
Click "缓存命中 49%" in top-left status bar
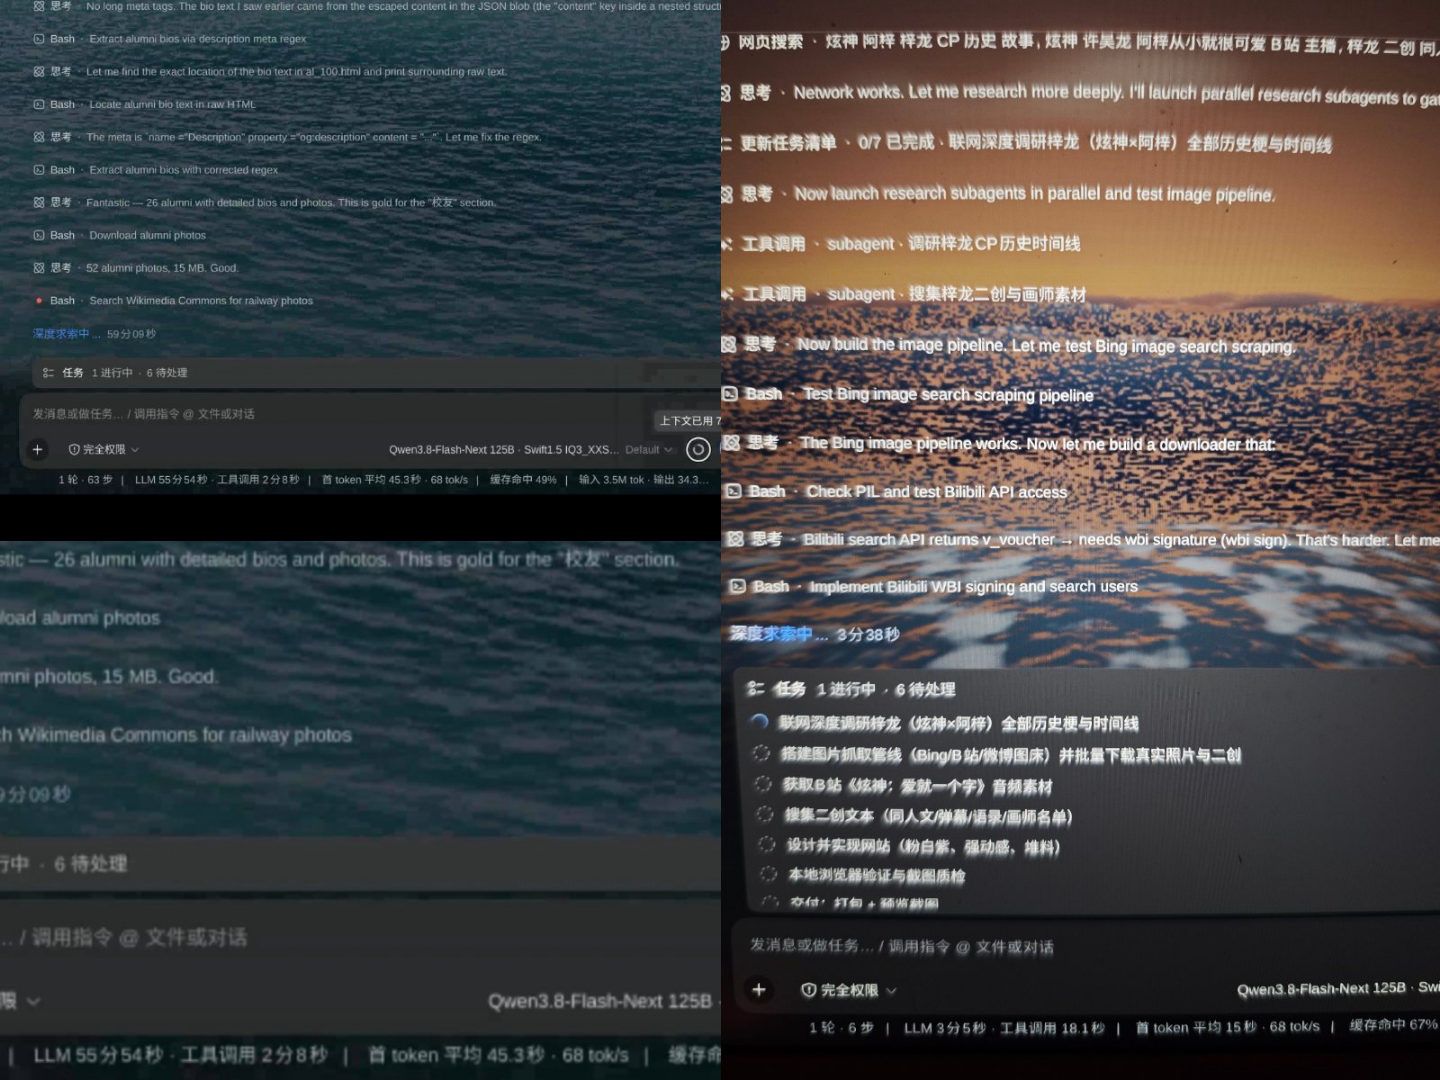pos(523,480)
